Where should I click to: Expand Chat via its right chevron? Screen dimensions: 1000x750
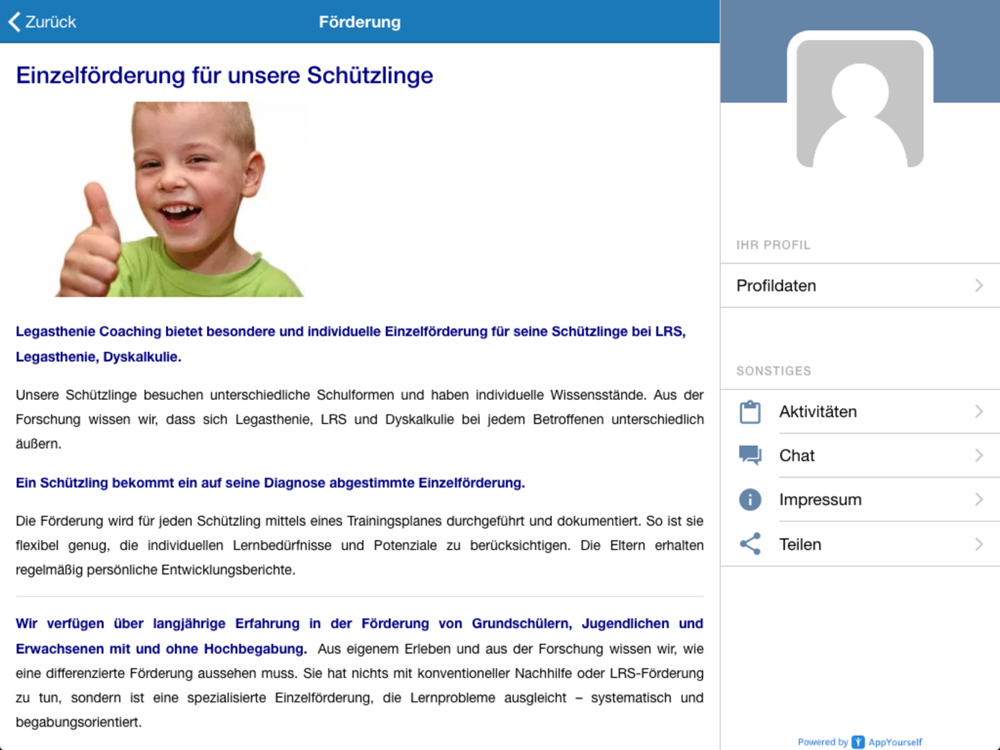[x=979, y=455]
